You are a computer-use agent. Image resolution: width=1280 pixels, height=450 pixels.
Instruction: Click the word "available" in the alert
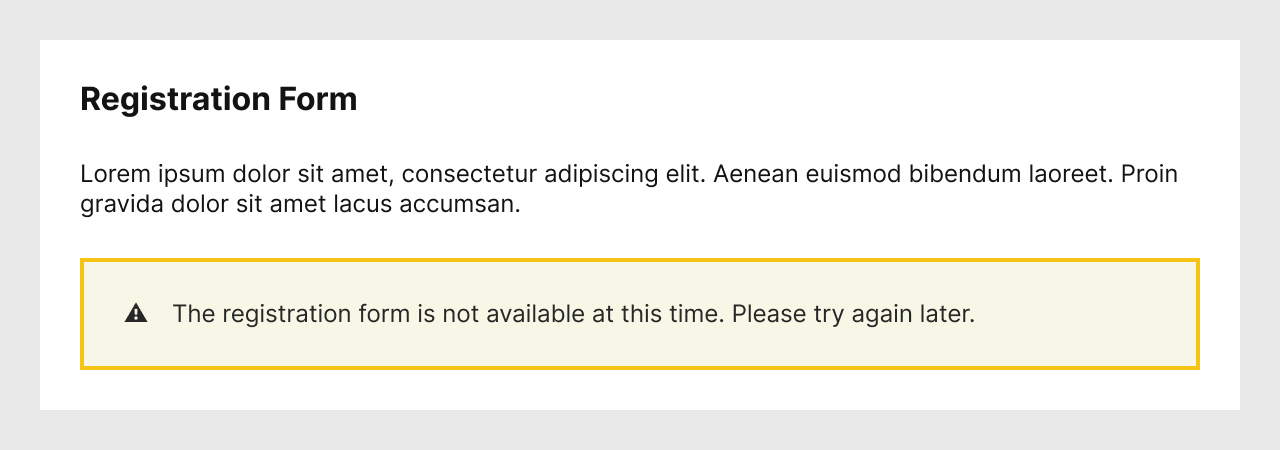pos(536,314)
